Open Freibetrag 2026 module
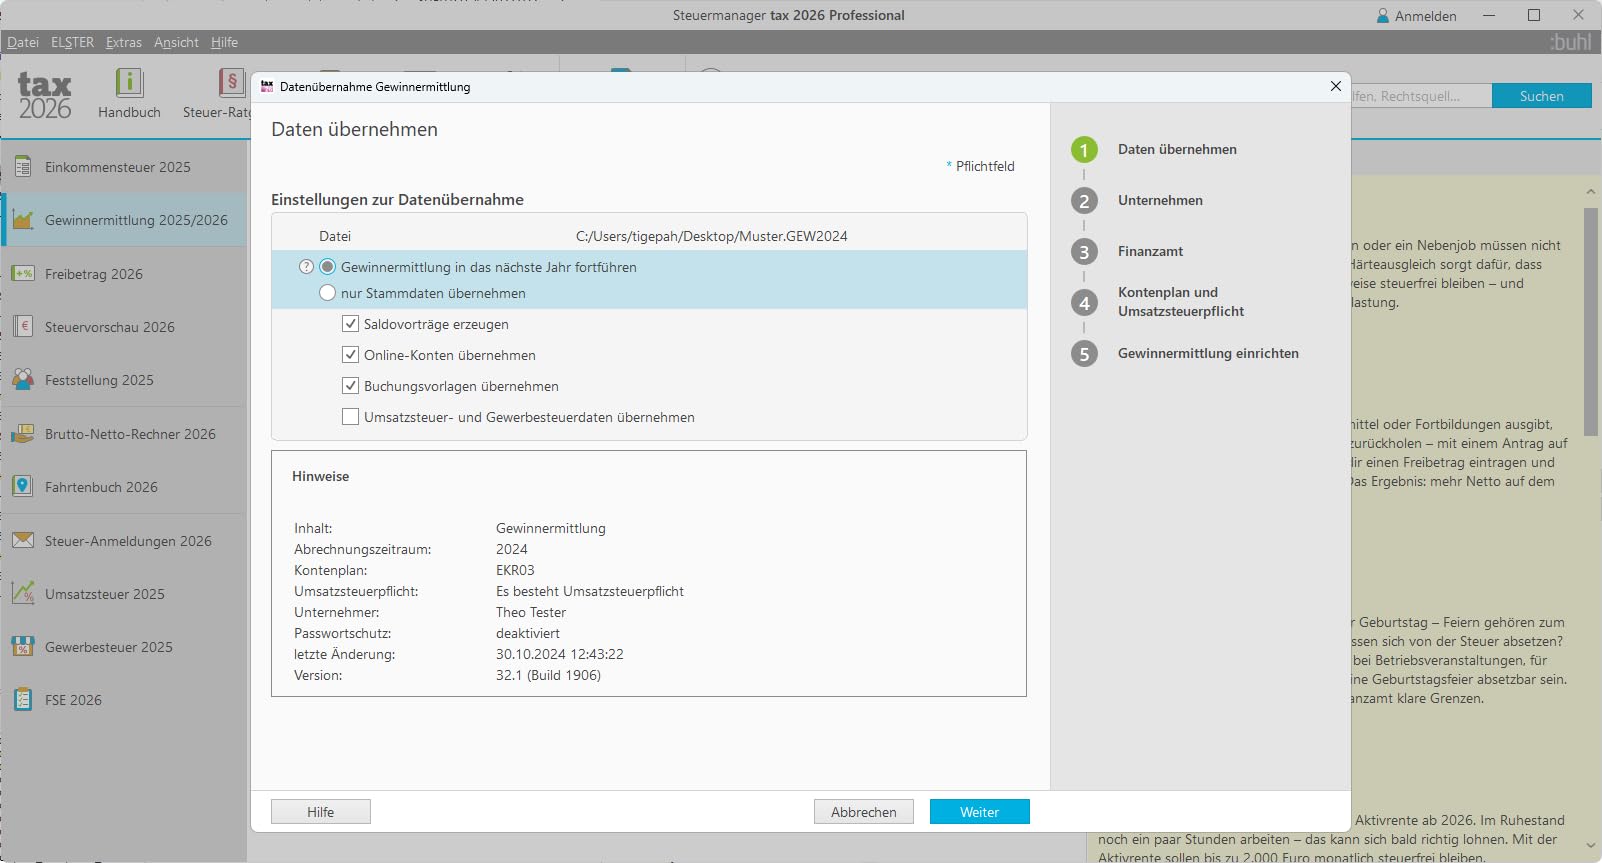 [124, 274]
